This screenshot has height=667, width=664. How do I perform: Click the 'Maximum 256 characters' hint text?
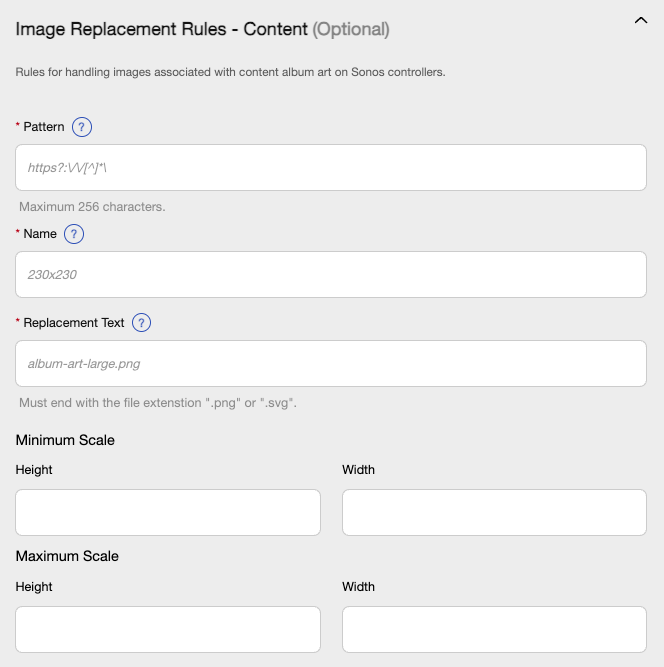(92, 207)
